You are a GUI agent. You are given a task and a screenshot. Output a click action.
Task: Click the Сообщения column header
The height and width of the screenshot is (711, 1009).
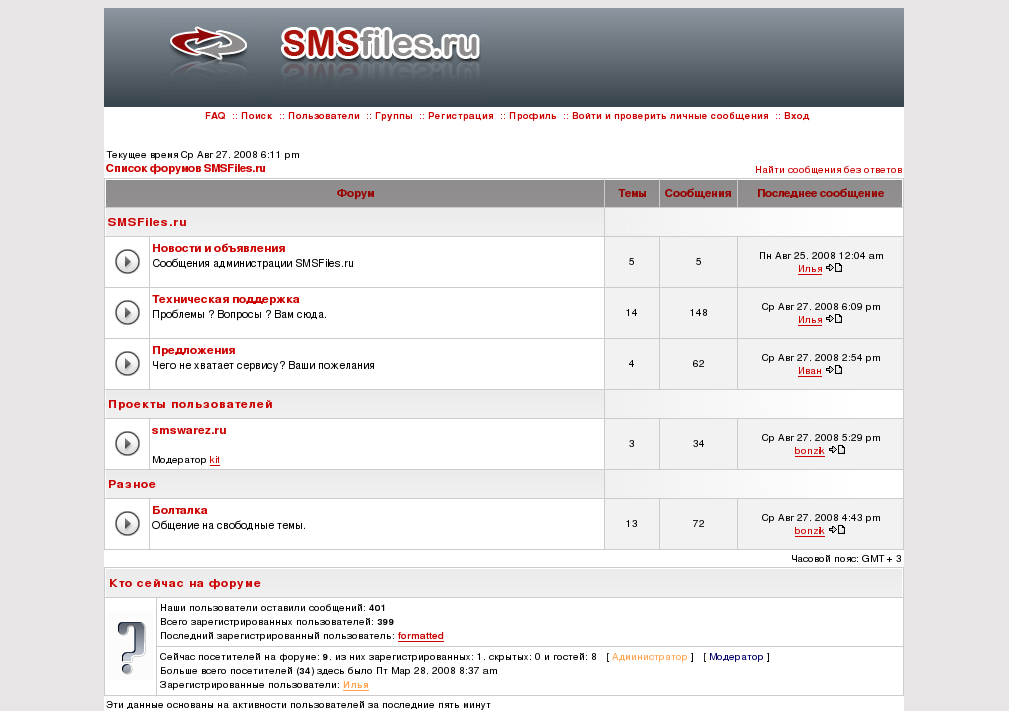[x=698, y=194]
